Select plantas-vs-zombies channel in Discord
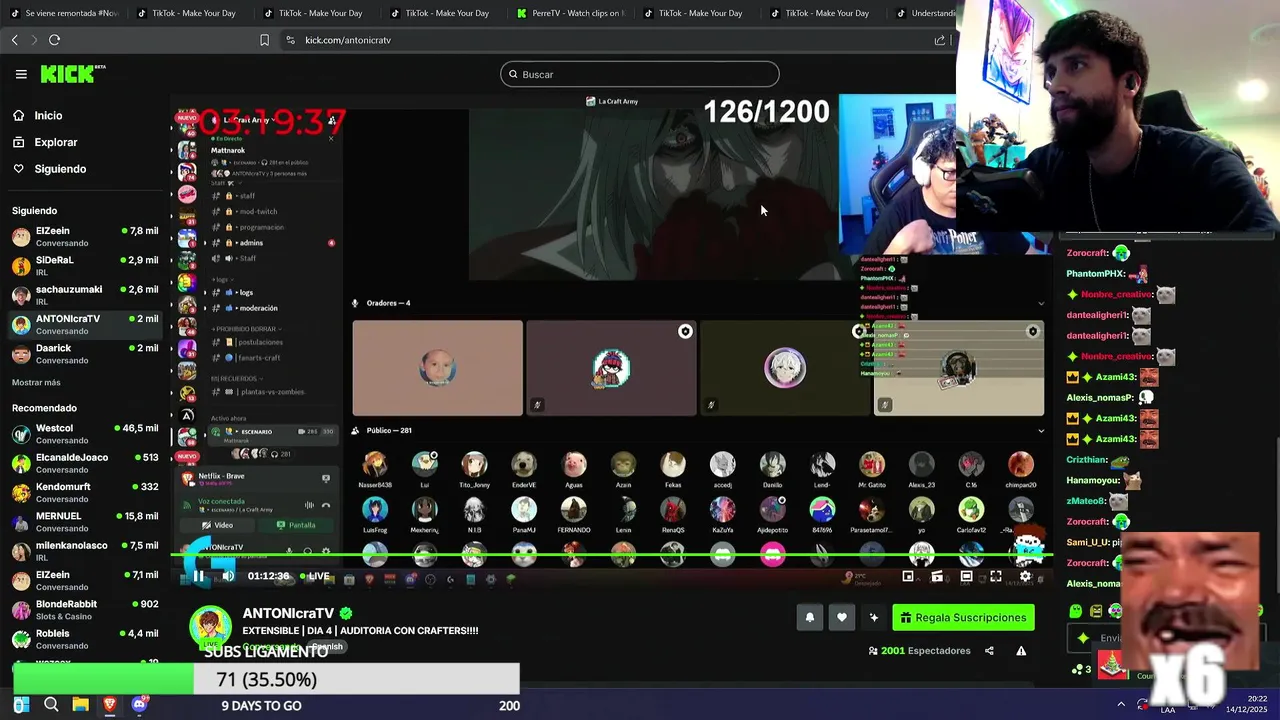1280x720 pixels. tap(270, 392)
